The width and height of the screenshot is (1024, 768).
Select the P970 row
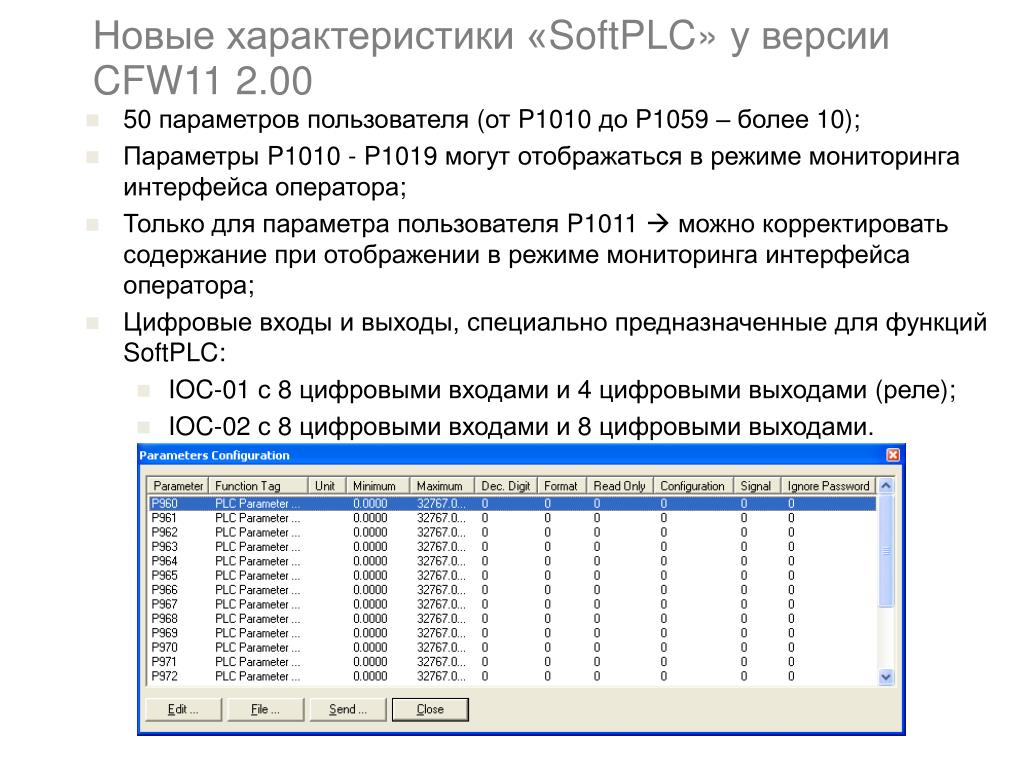click(x=513, y=647)
